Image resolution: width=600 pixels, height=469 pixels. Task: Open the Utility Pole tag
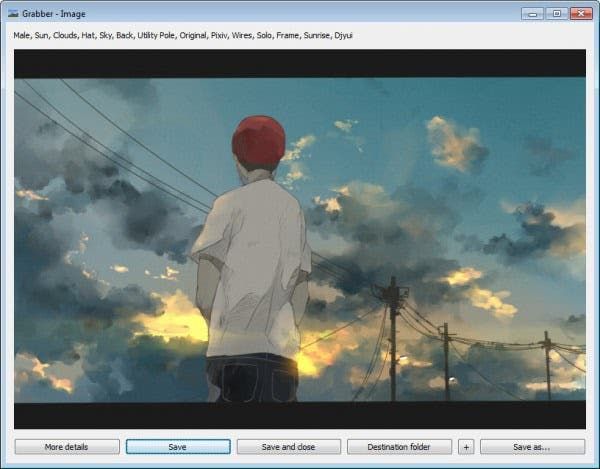coord(156,35)
